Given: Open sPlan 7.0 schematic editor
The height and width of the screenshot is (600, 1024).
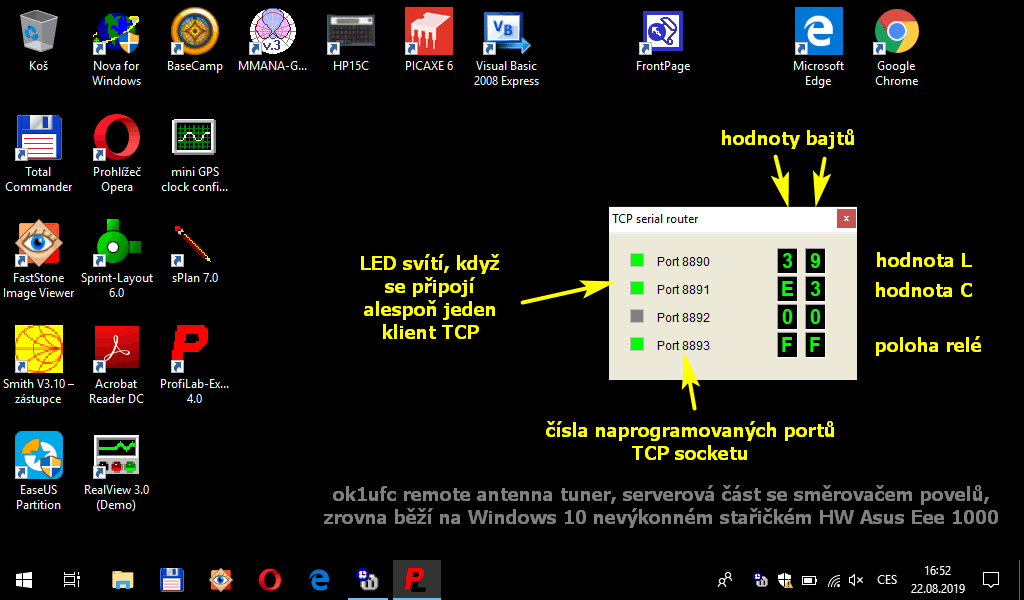Looking at the screenshot, I should coord(194,245).
